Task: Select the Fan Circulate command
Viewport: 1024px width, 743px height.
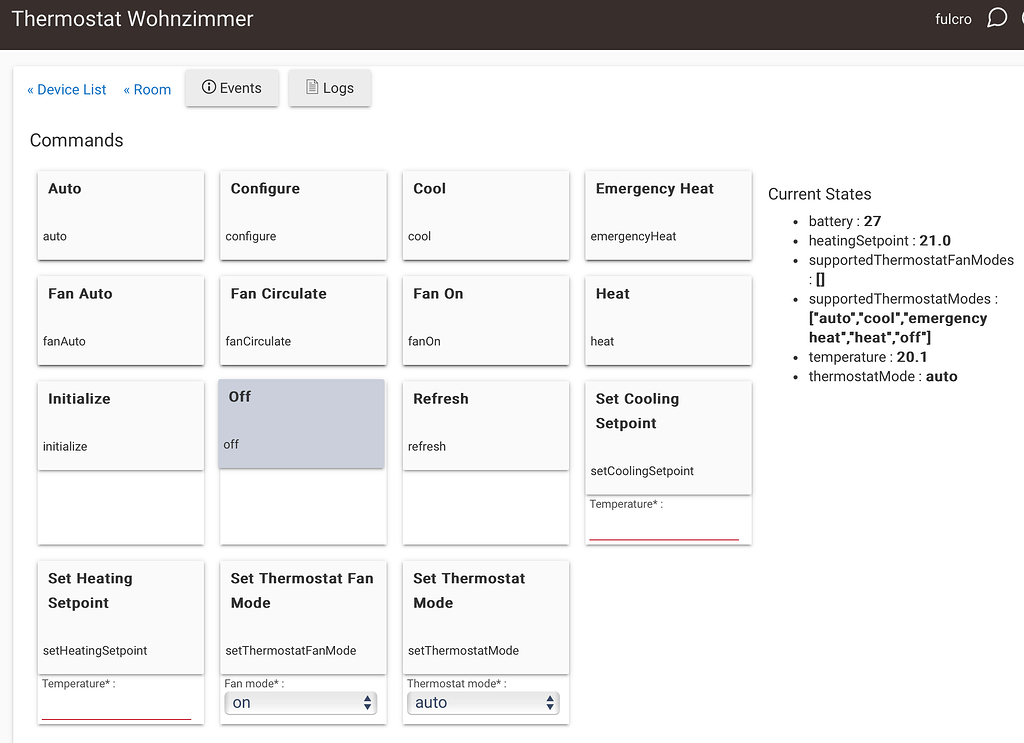Action: [x=303, y=319]
